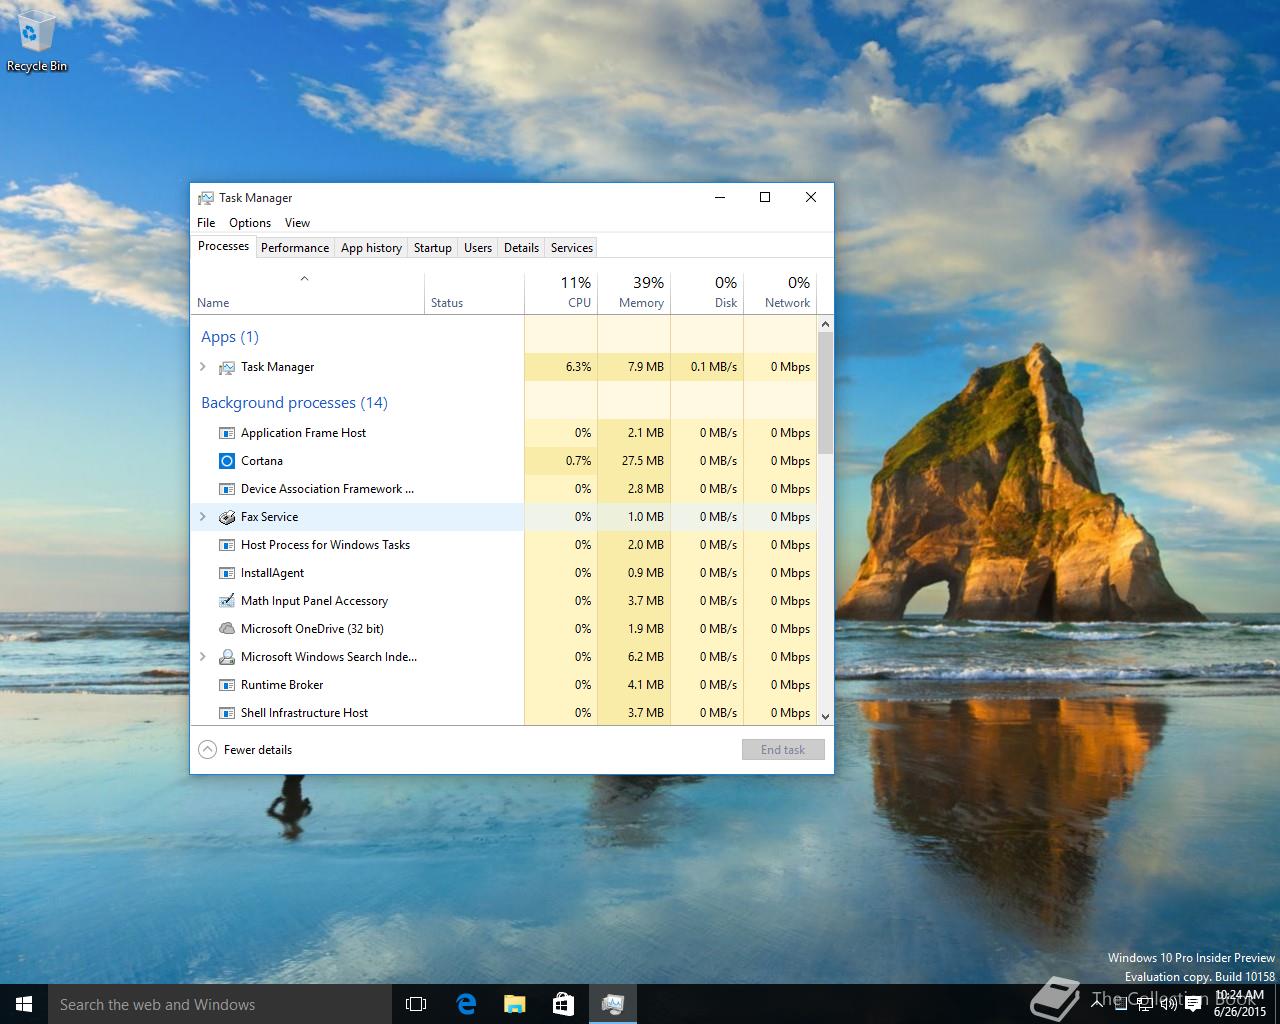Select the Cortana process row name

coord(262,461)
